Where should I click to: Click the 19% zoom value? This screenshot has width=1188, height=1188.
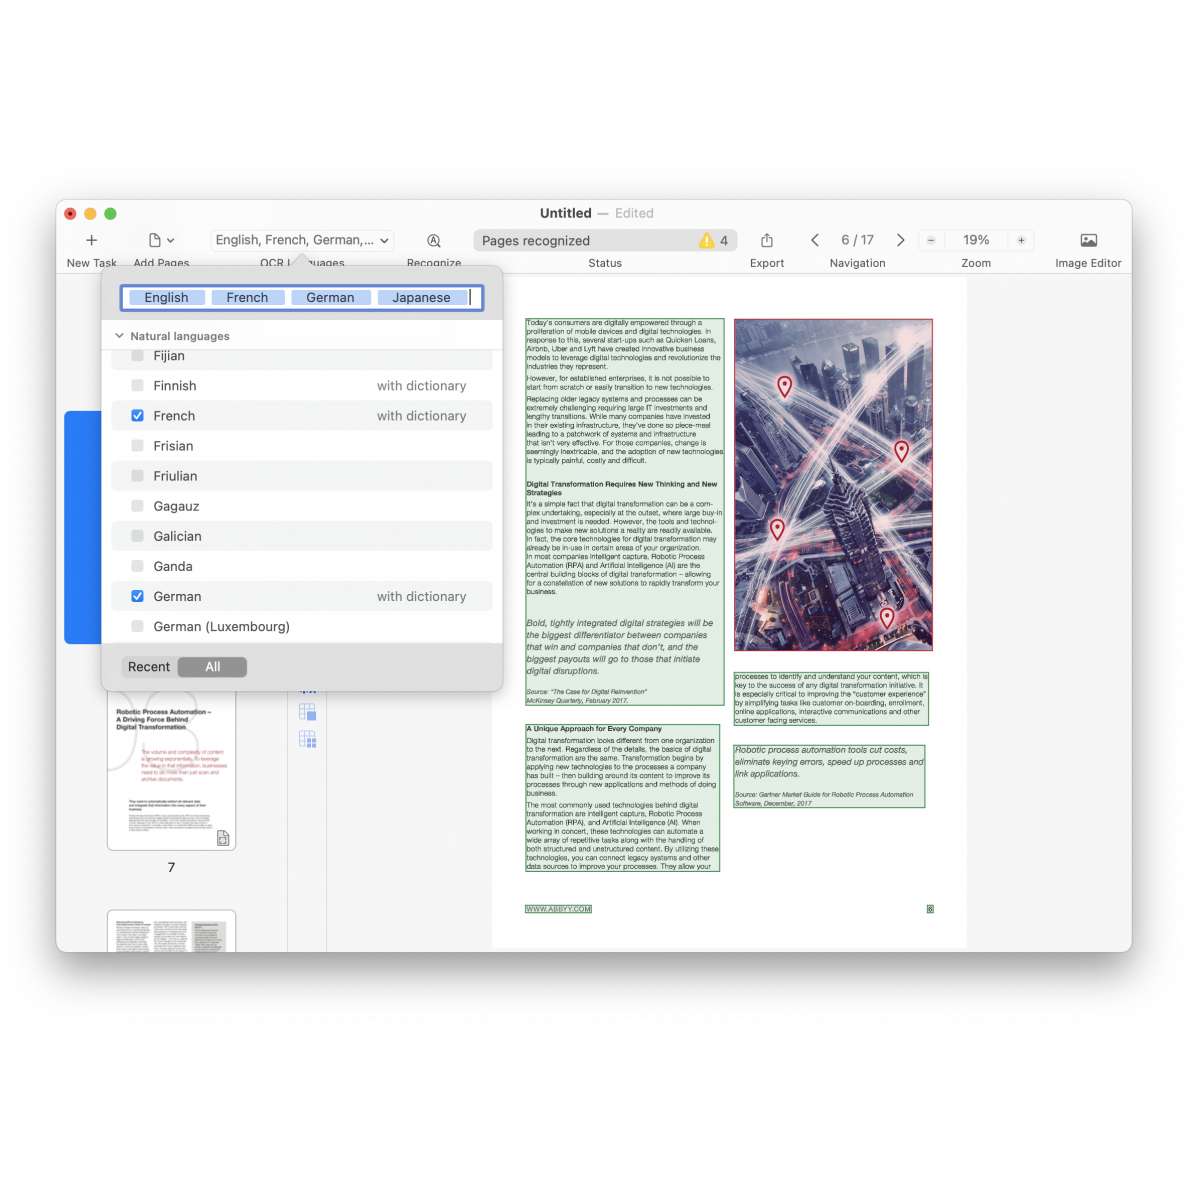pos(976,240)
